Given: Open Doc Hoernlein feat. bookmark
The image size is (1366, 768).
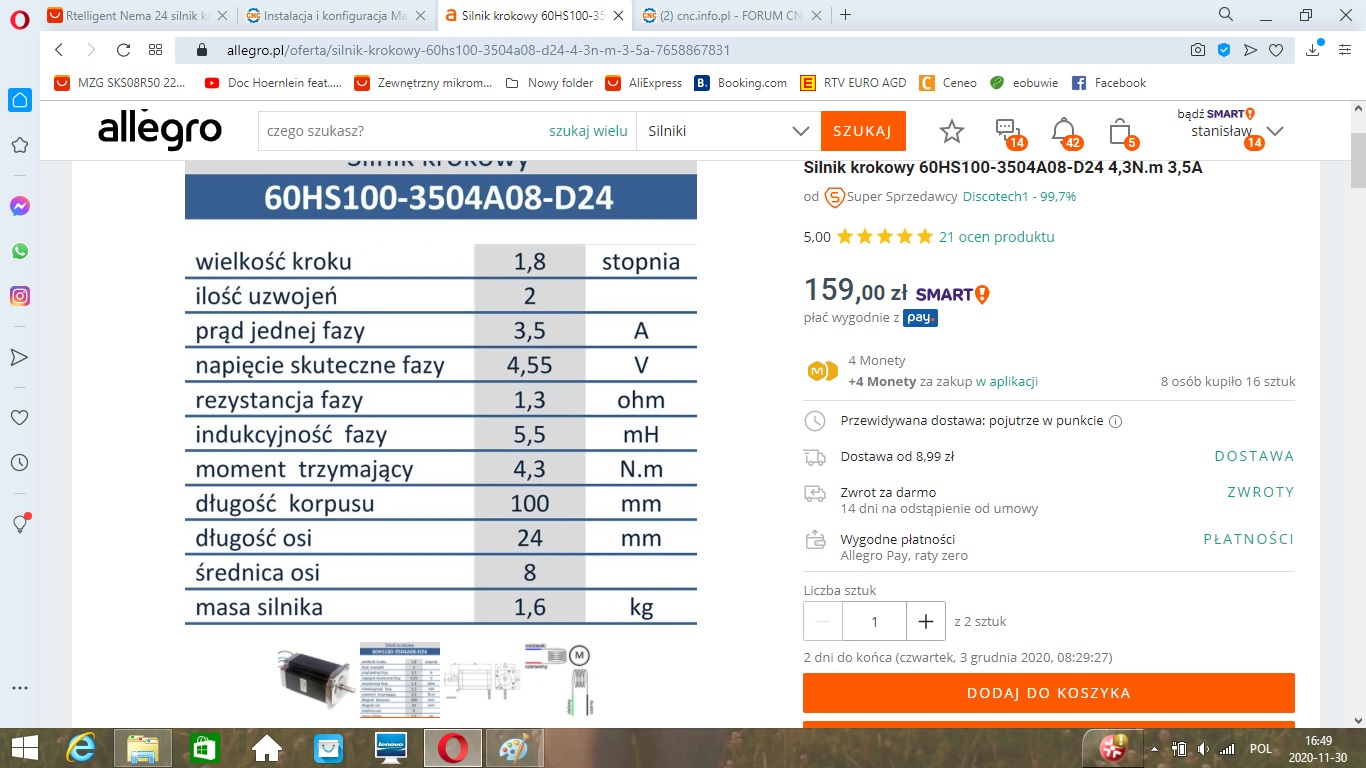Looking at the screenshot, I should click(x=273, y=83).
